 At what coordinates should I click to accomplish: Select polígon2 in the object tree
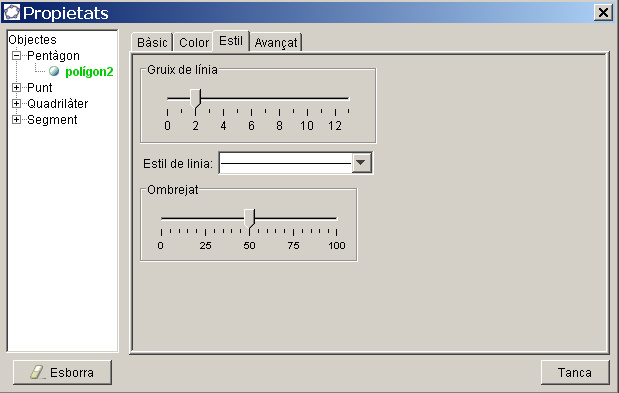click(89, 71)
